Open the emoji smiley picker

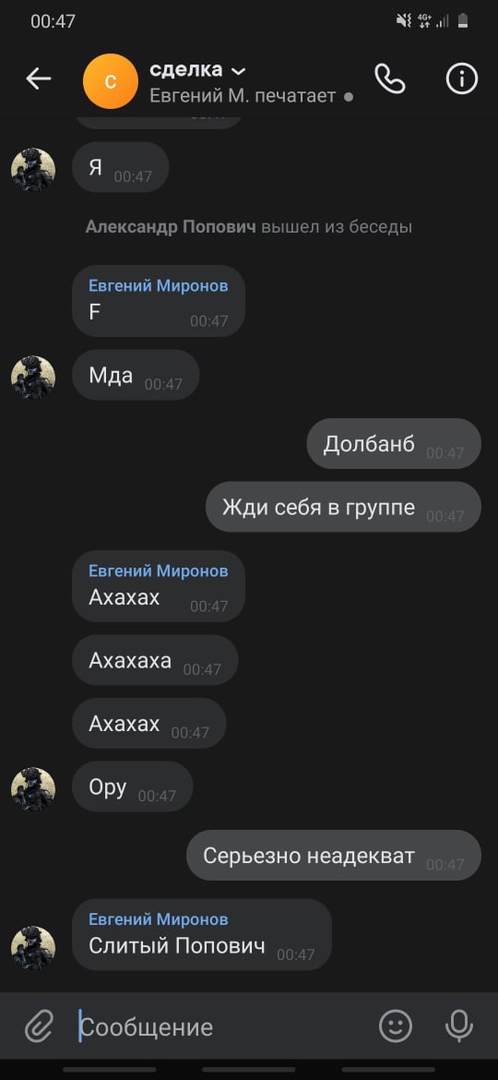[x=395, y=1027]
